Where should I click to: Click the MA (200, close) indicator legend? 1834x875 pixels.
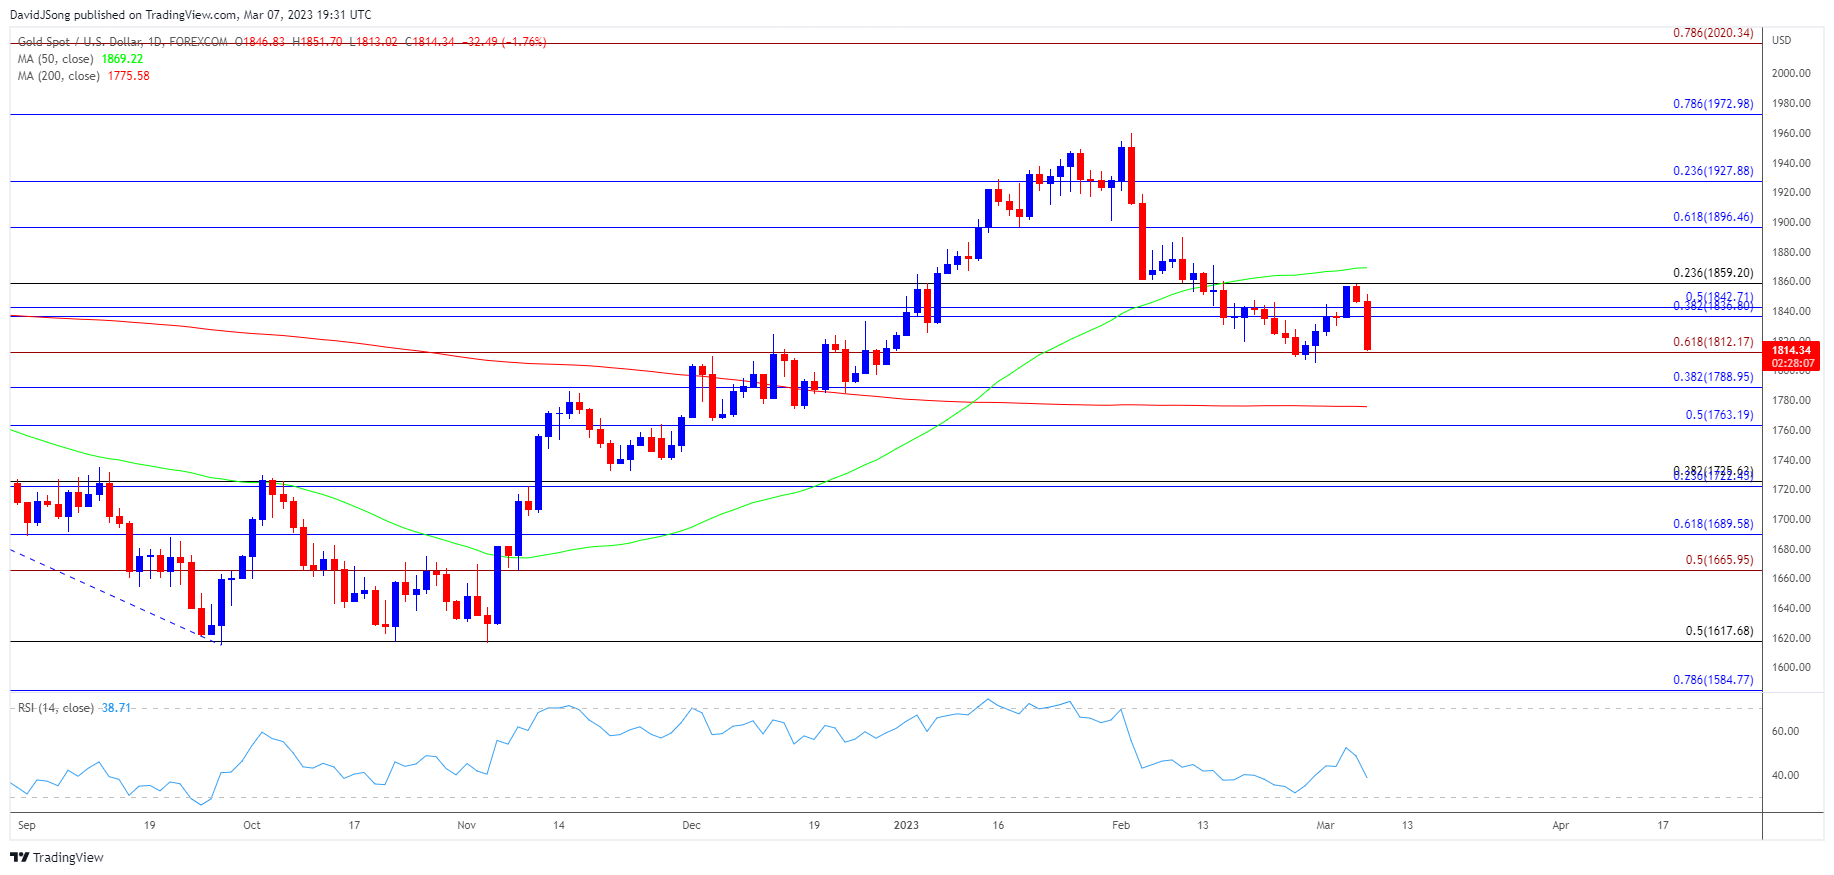(59, 76)
